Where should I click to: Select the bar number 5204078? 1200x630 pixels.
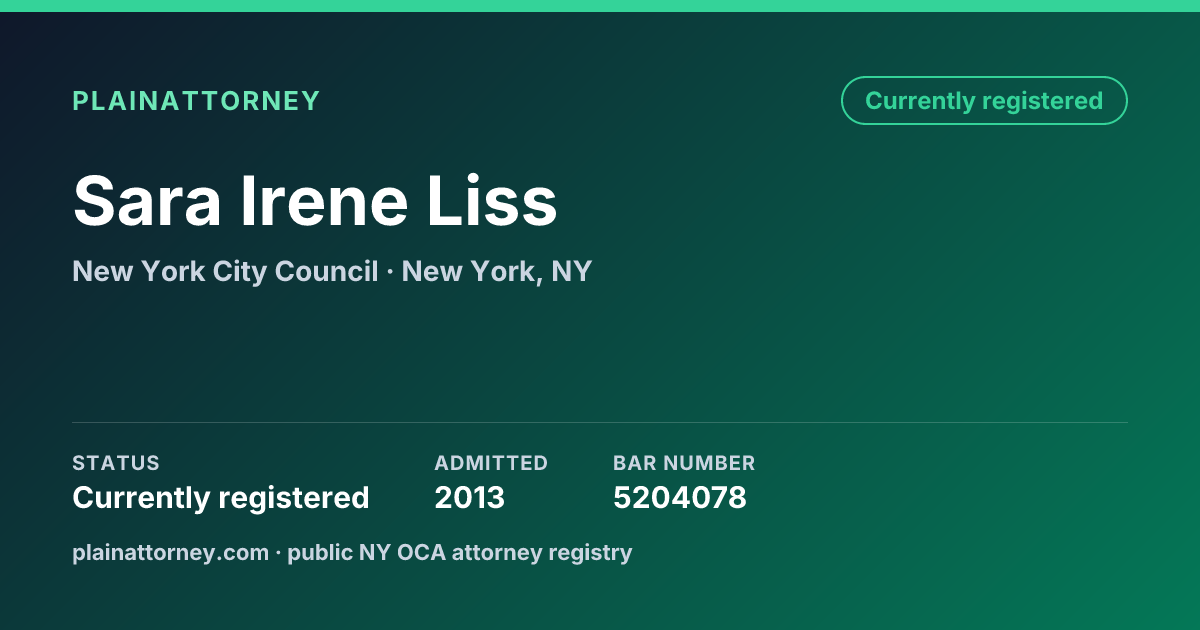[680, 497]
